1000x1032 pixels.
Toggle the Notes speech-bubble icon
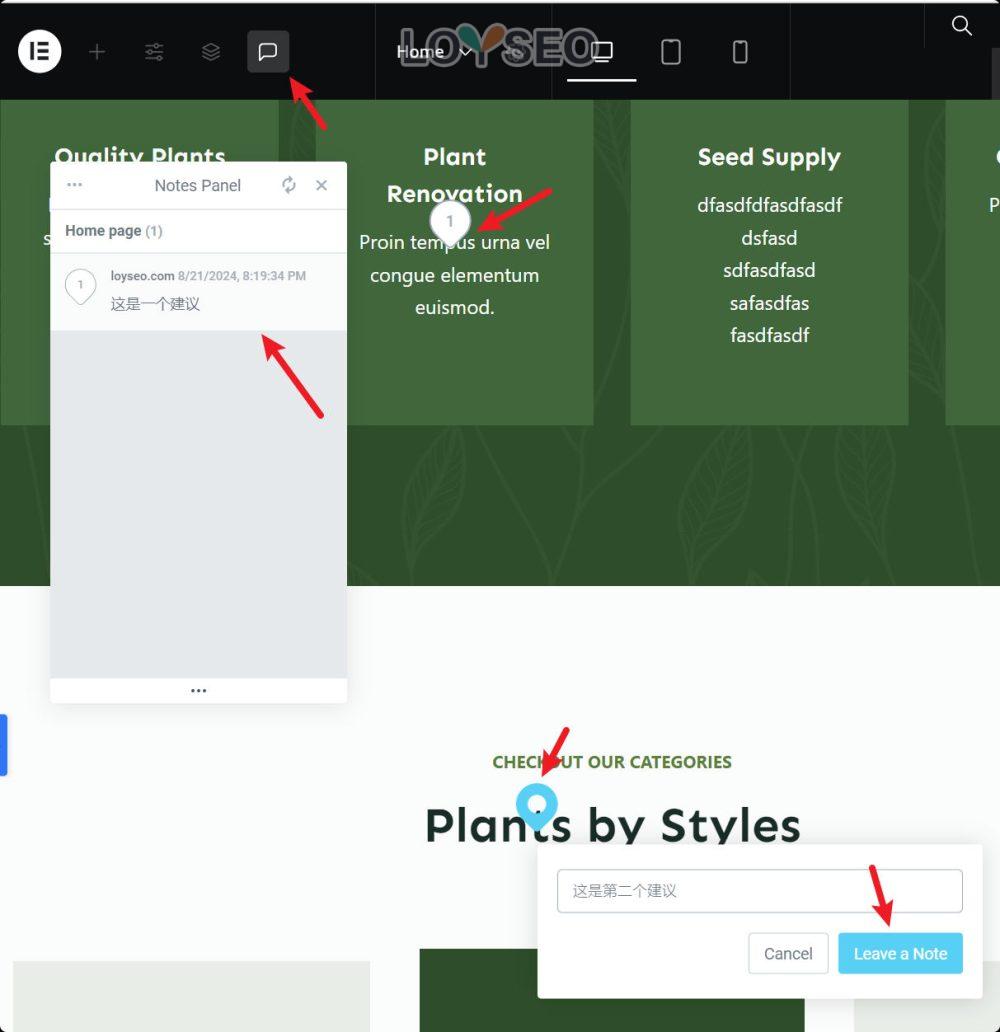click(268, 51)
